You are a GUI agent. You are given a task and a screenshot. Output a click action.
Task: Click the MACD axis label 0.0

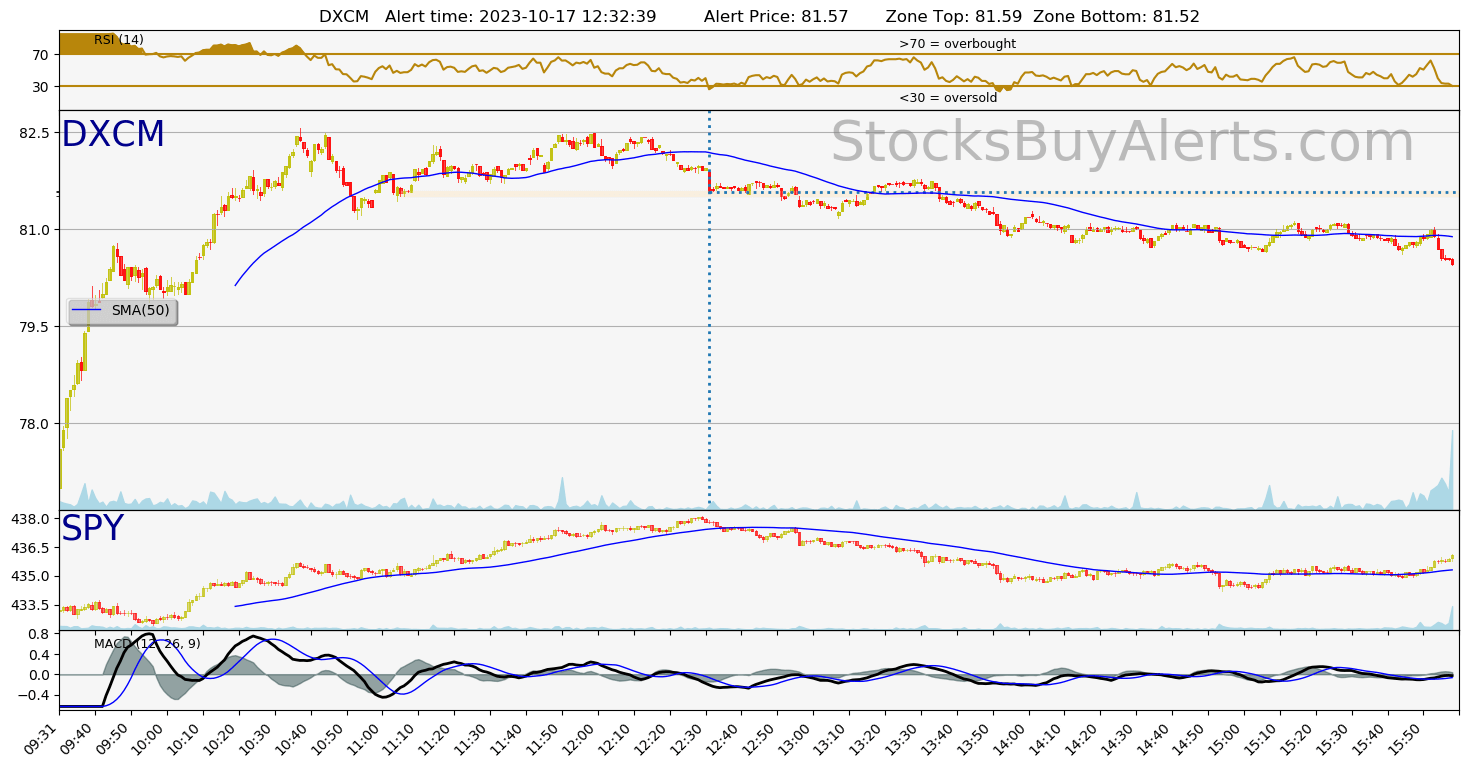pyautogui.click(x=38, y=675)
